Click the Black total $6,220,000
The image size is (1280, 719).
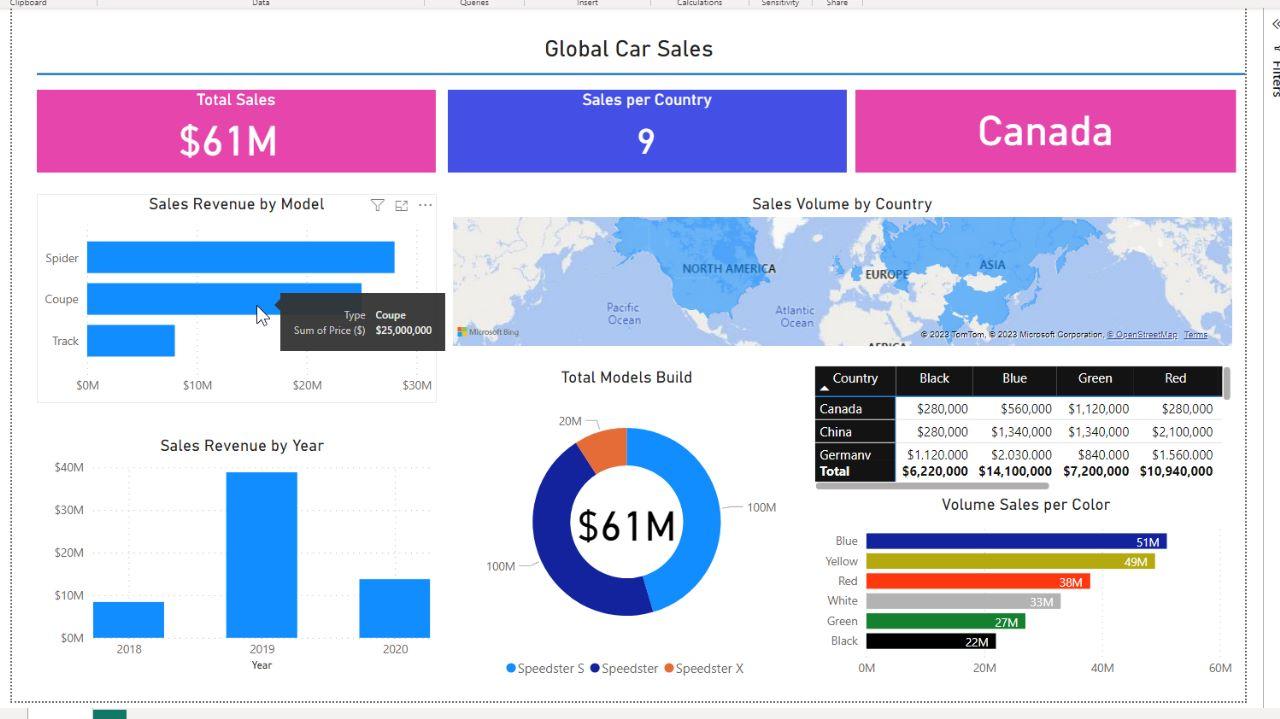point(934,471)
